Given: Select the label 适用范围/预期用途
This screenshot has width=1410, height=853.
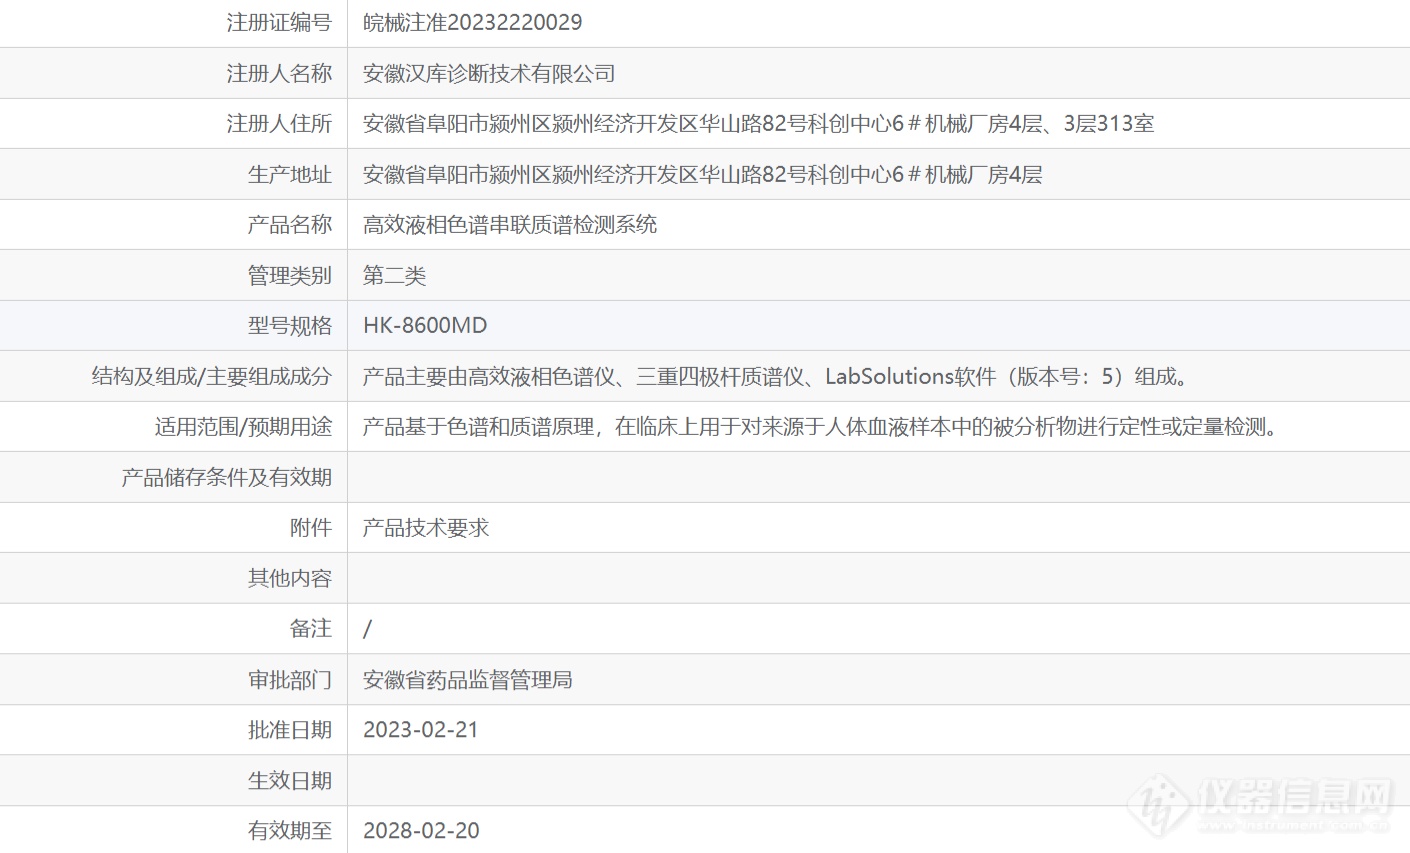Looking at the screenshot, I should tap(243, 427).
